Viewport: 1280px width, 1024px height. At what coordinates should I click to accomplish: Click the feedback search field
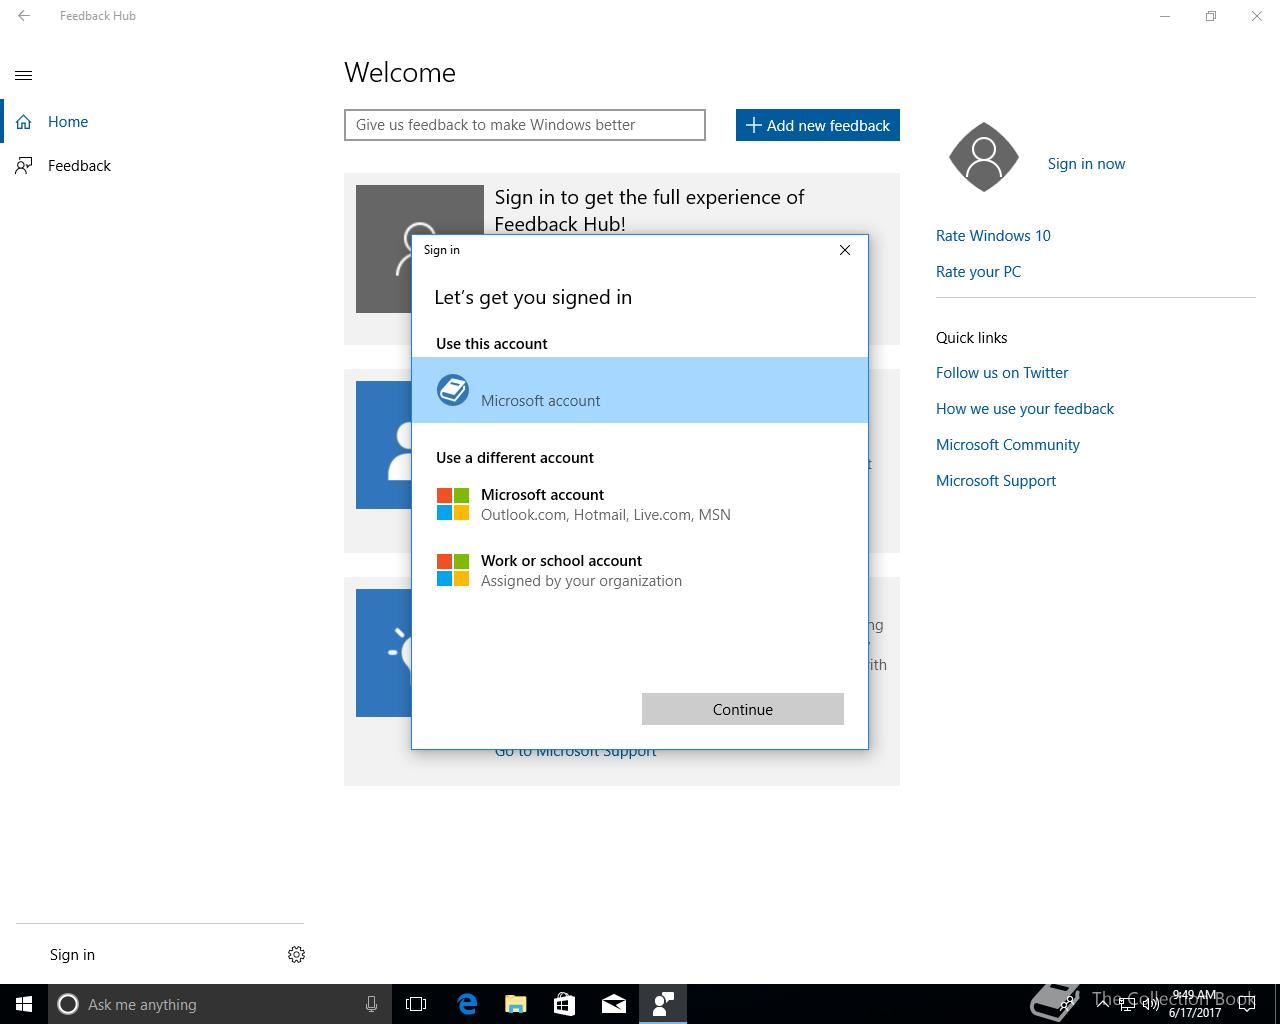(525, 125)
